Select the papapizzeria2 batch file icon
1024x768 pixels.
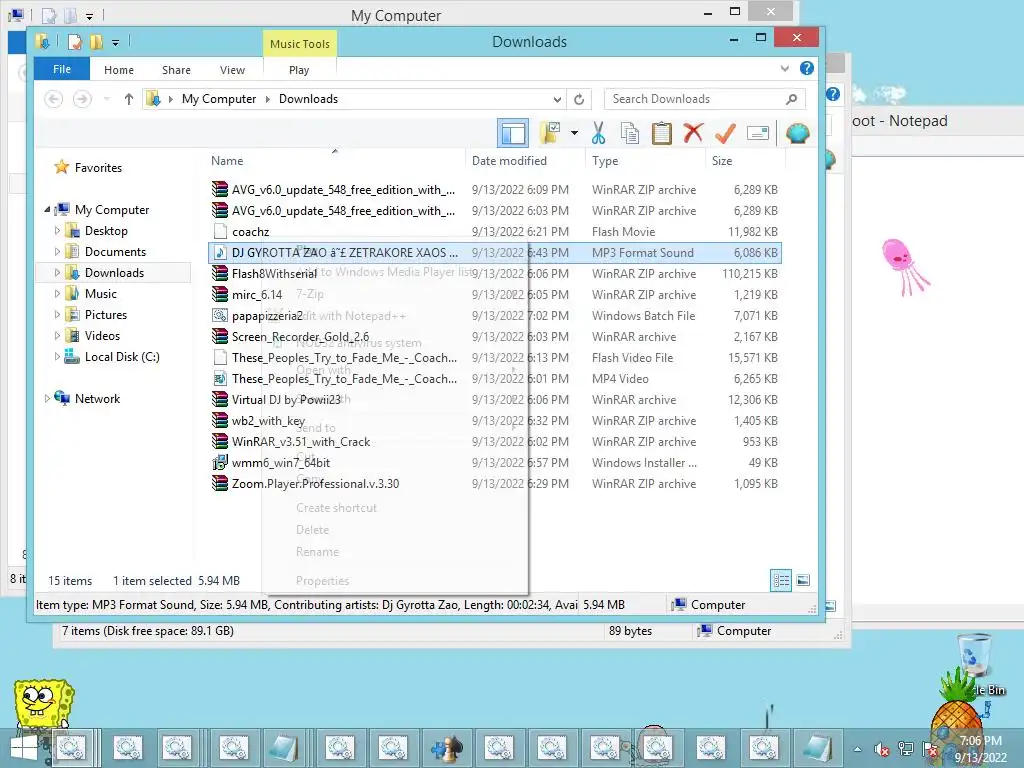click(x=219, y=315)
